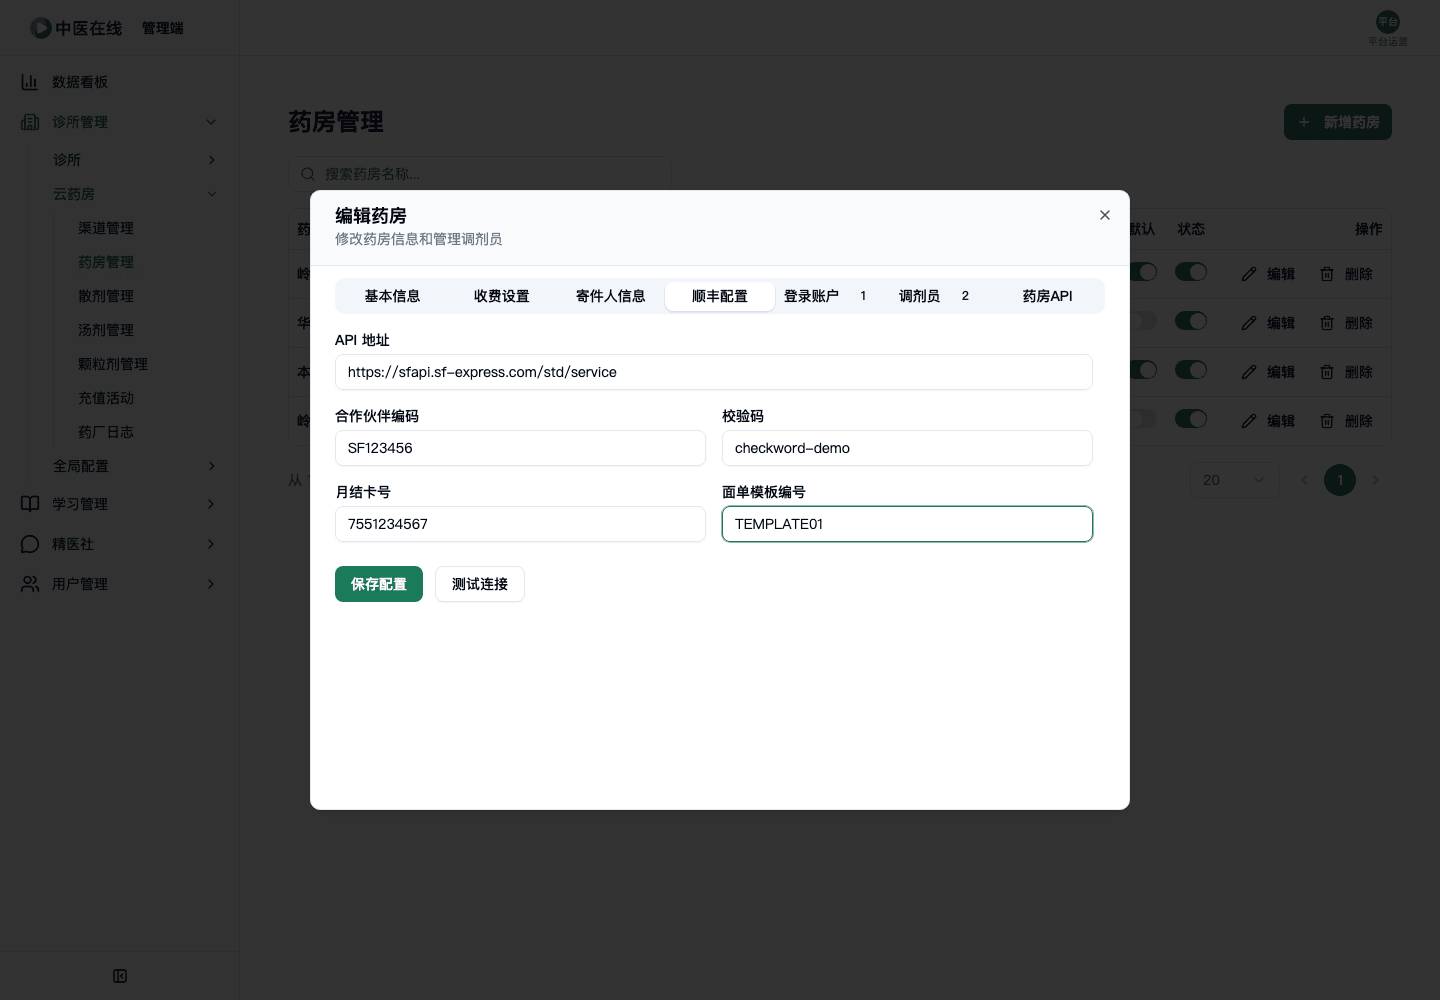Screen dimensions: 1440x1000
Task: Open the 登录账户 tab
Action: tap(829, 296)
